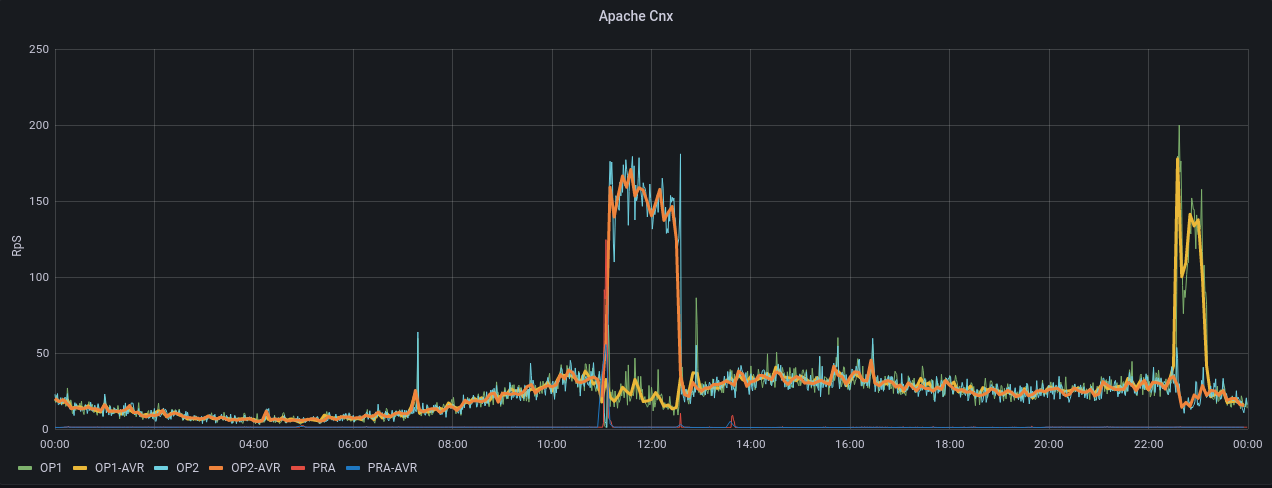This screenshot has width=1272, height=488.
Task: Toggle the OP2-AVR legend label
Action: [x=255, y=467]
